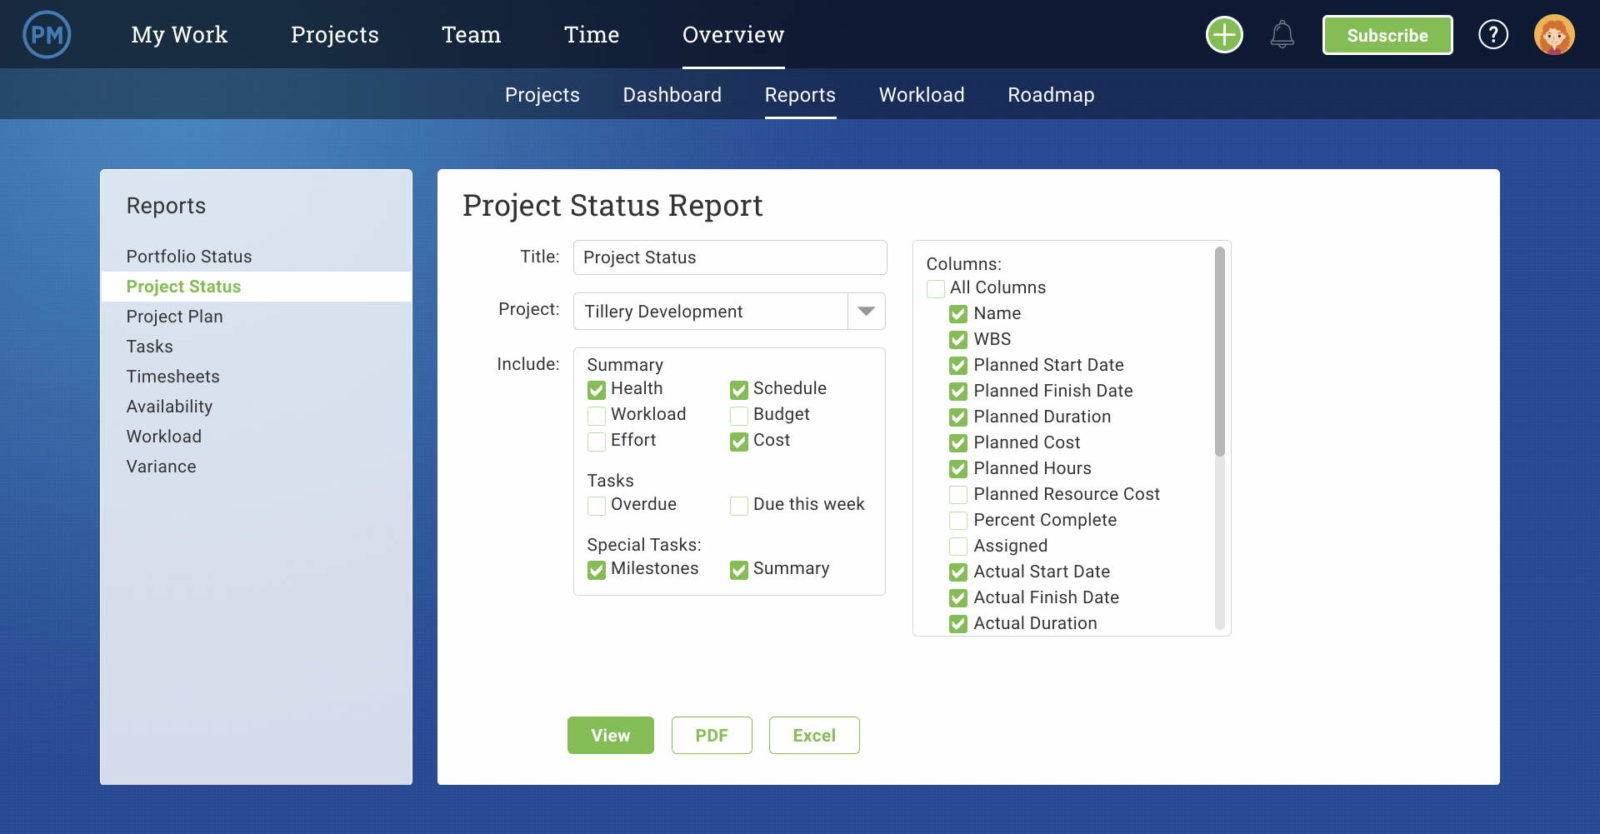The image size is (1600, 834).
Task: Open the Workload subnav tab
Action: pyautogui.click(x=921, y=95)
